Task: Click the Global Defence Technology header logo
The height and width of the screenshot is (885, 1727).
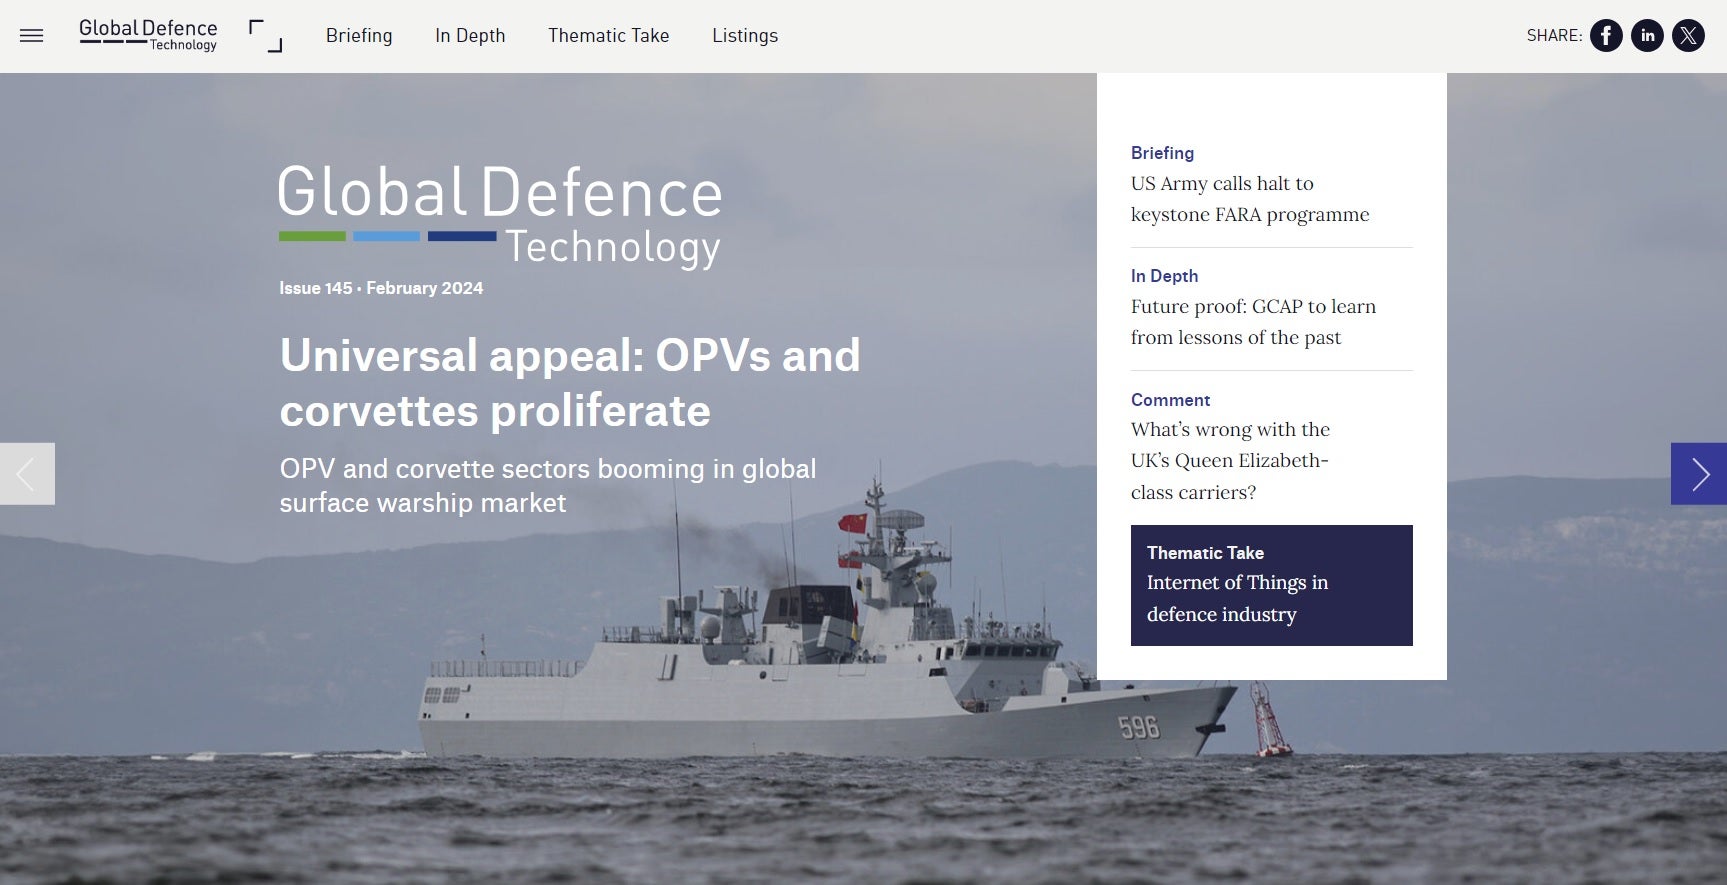Action: click(x=148, y=35)
